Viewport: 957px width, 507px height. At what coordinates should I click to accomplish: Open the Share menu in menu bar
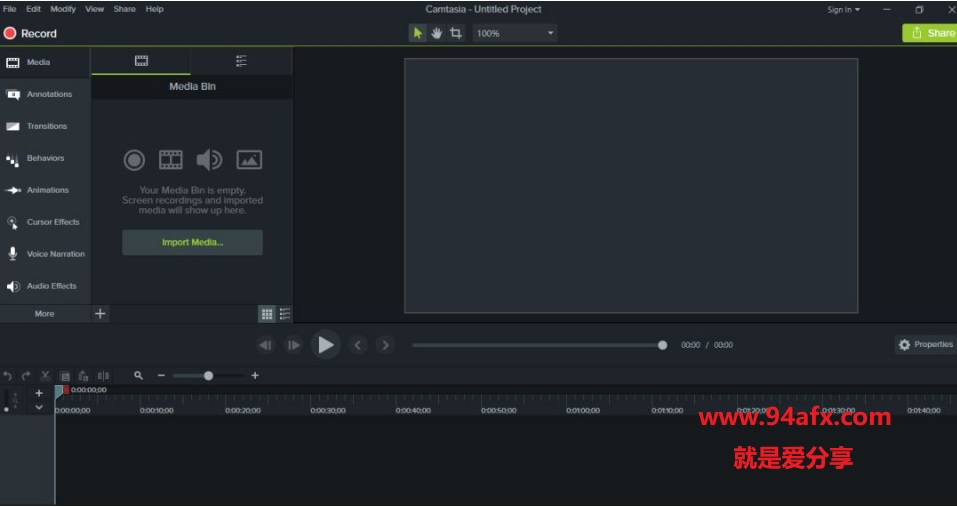(124, 9)
